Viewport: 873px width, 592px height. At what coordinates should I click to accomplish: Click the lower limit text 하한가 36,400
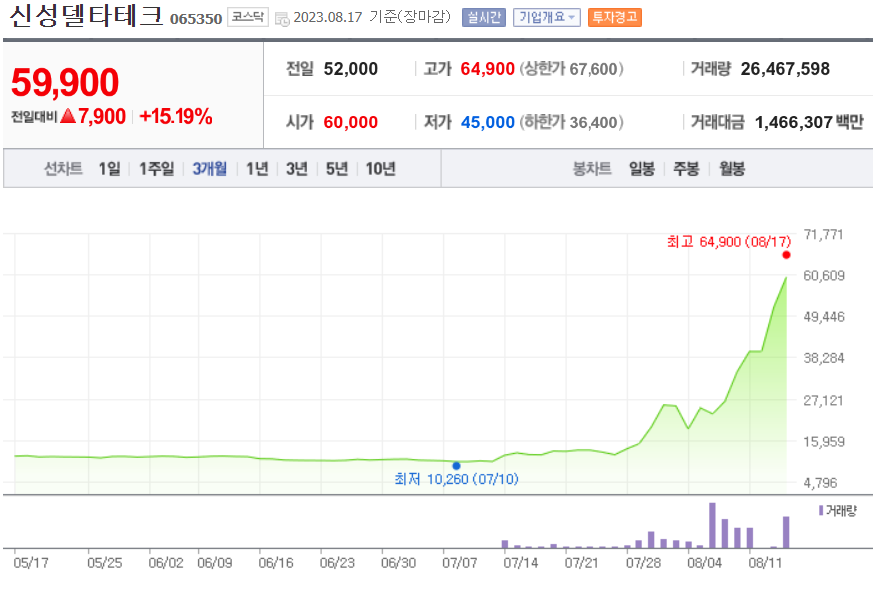(571, 122)
